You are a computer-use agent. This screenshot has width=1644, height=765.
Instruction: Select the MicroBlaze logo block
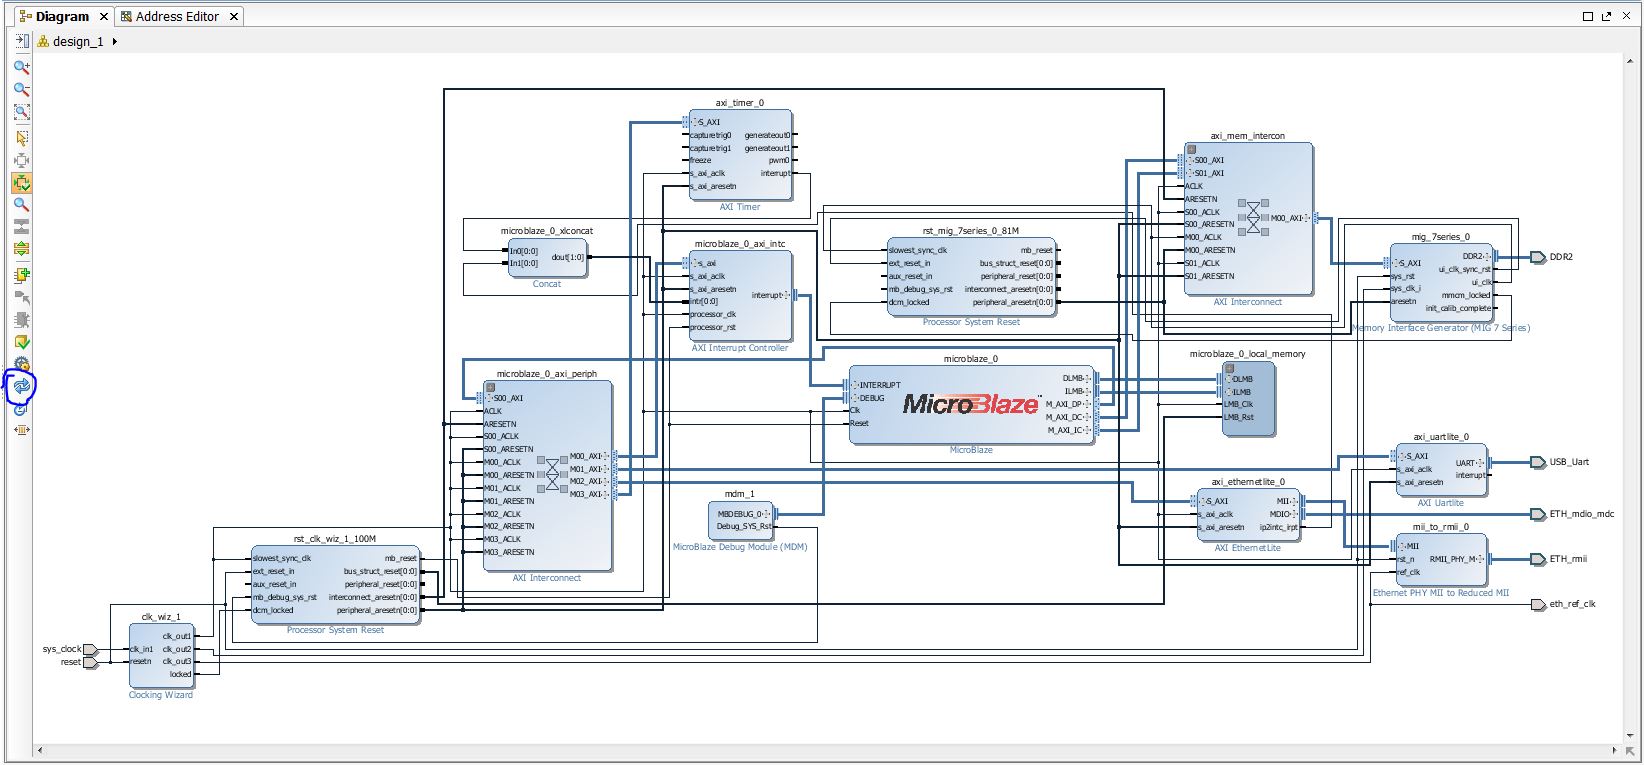pos(971,404)
